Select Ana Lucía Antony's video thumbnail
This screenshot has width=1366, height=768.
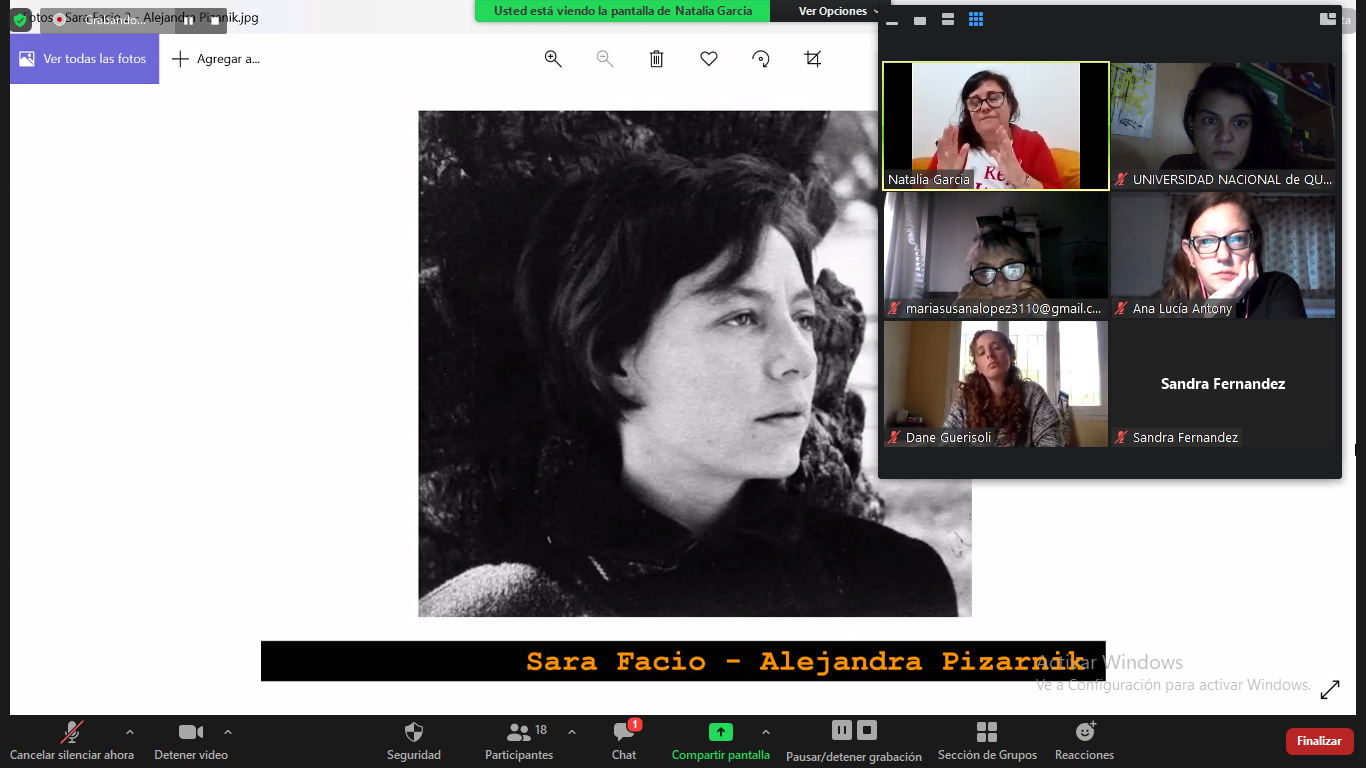[x=1223, y=255]
